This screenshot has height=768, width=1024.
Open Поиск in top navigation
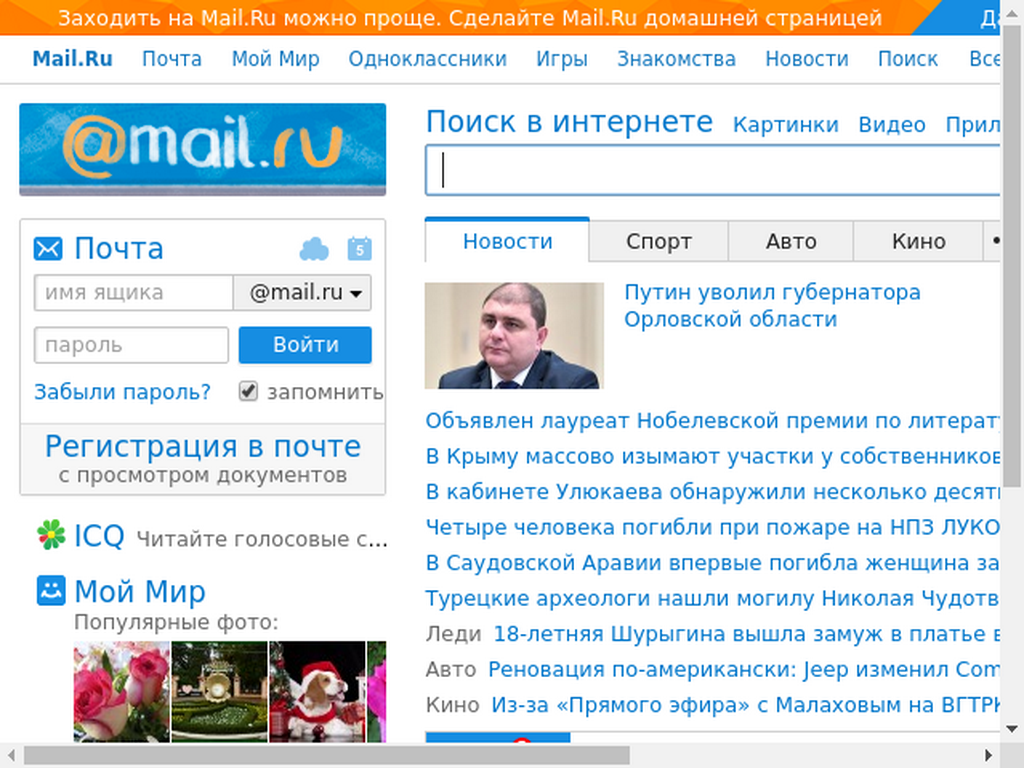[x=908, y=59]
